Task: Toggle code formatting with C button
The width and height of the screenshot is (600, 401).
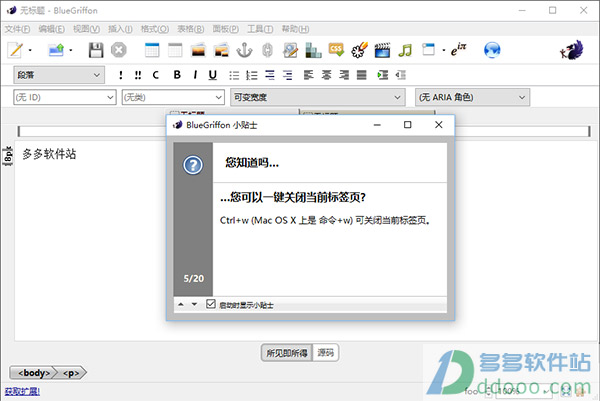Action: pyautogui.click(x=155, y=75)
